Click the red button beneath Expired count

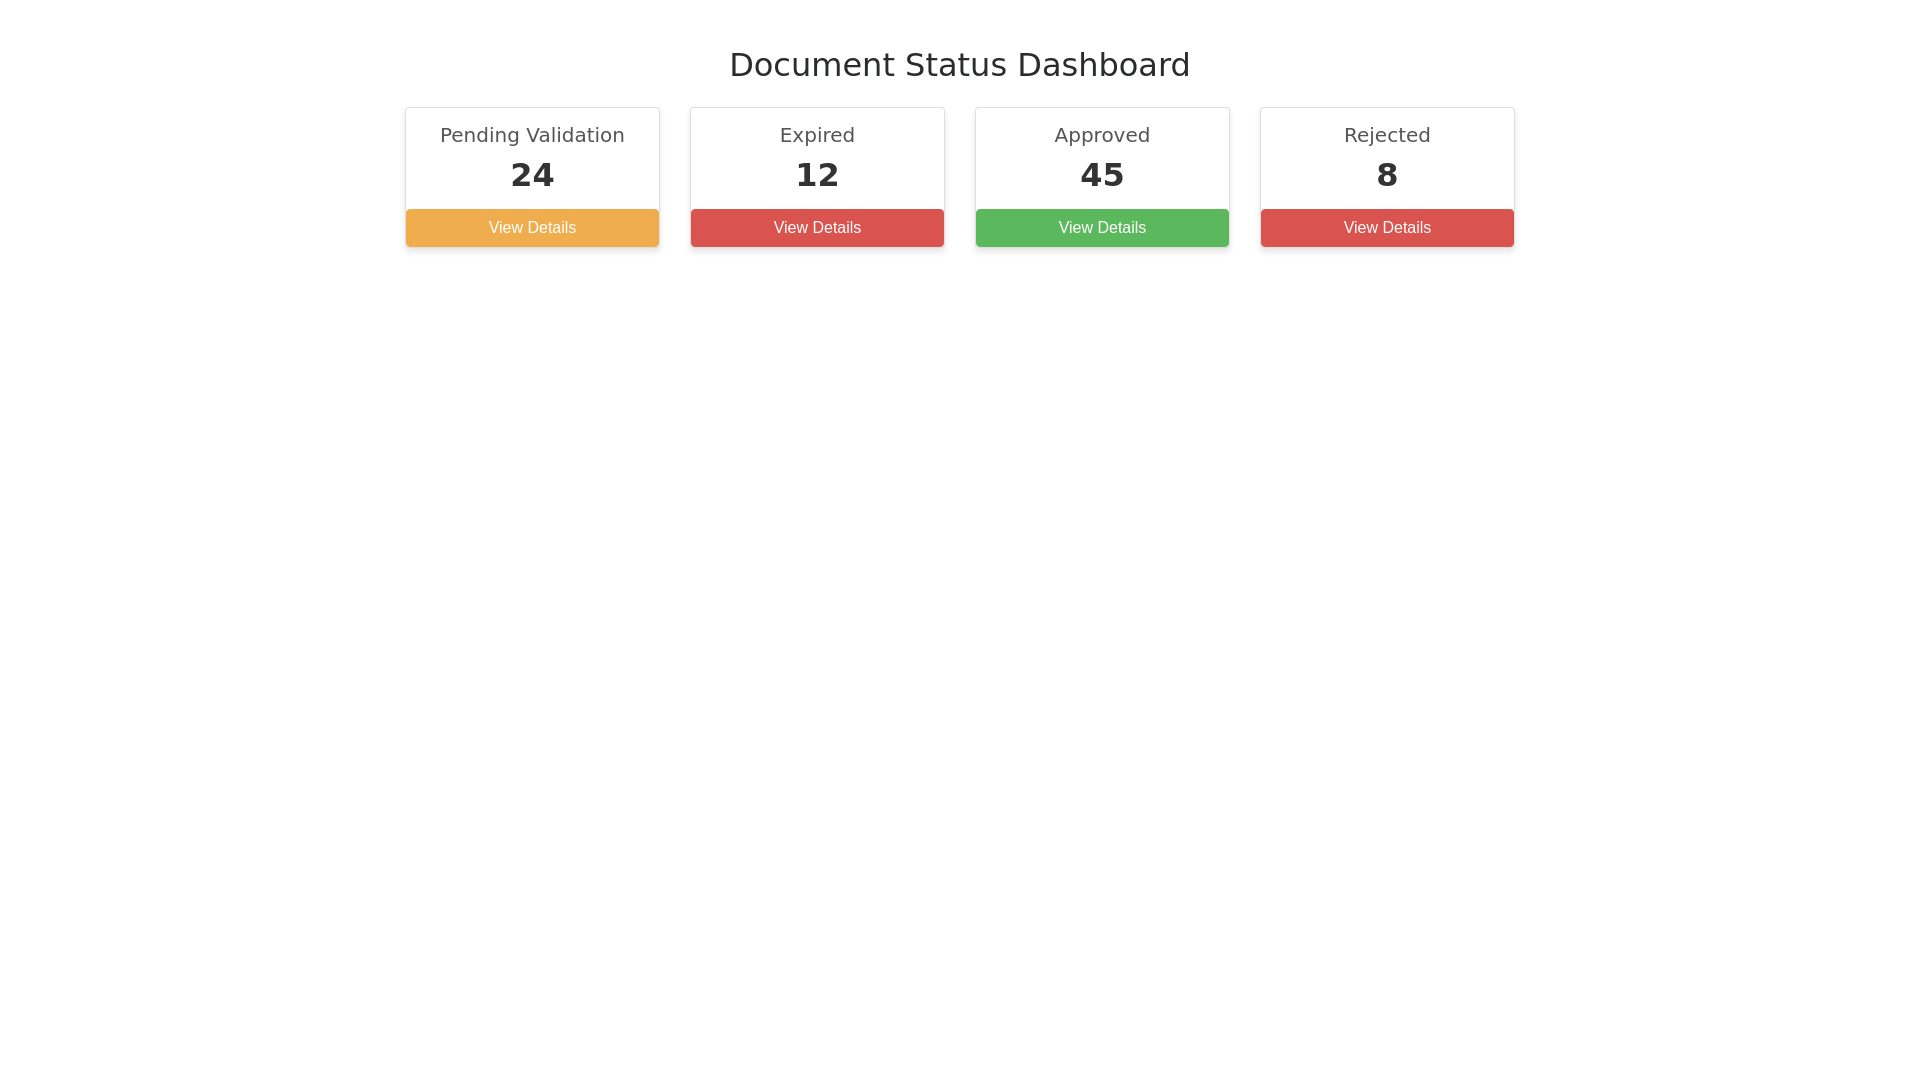[817, 227]
